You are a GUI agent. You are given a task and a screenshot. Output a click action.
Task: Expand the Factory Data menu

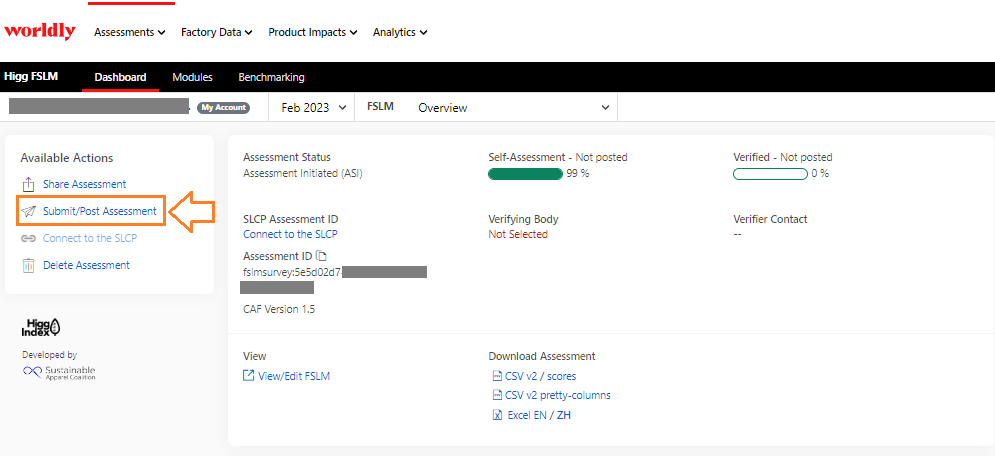[217, 32]
